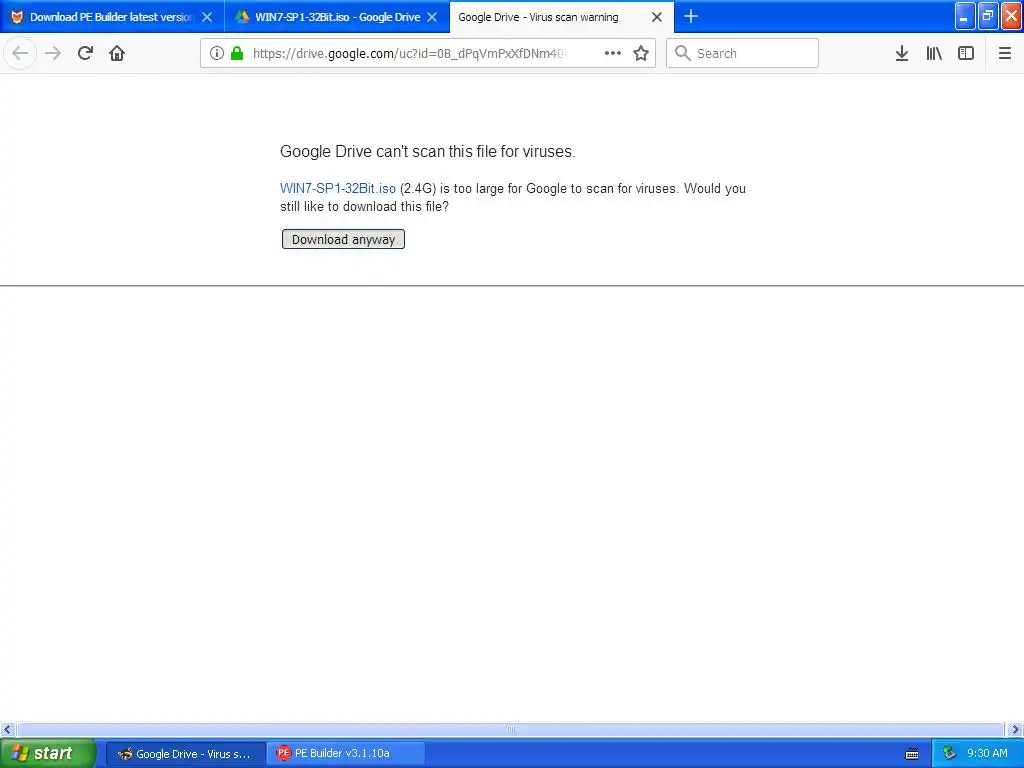Open a new tab with plus button
The height and width of the screenshot is (768, 1024).
691,16
